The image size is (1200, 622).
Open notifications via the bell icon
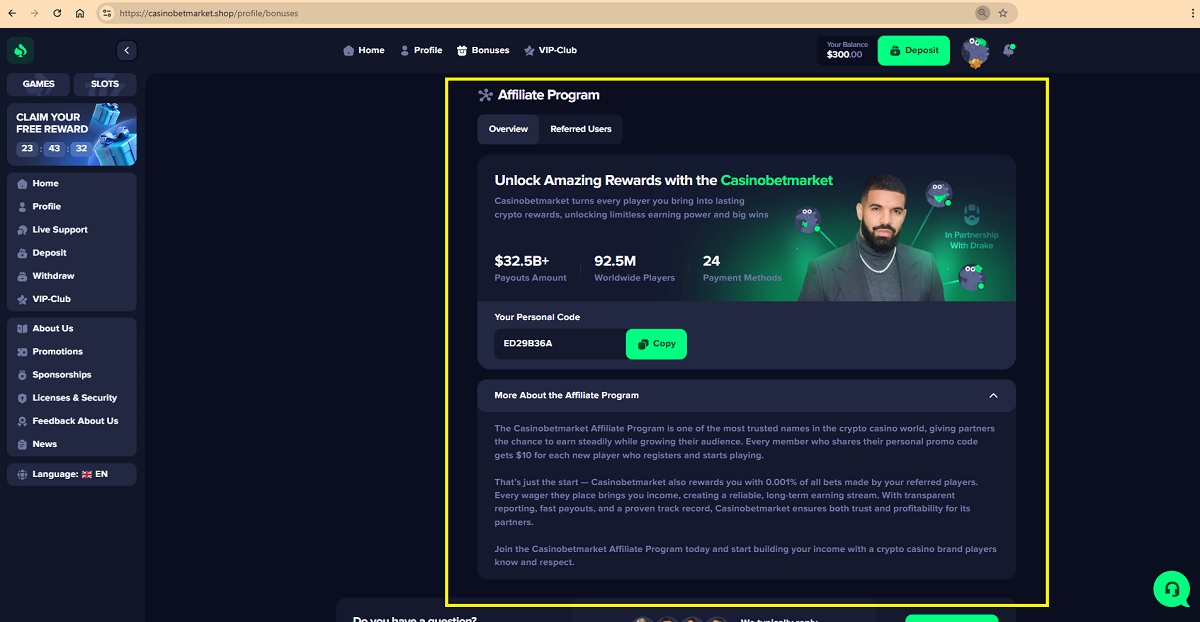click(1008, 50)
